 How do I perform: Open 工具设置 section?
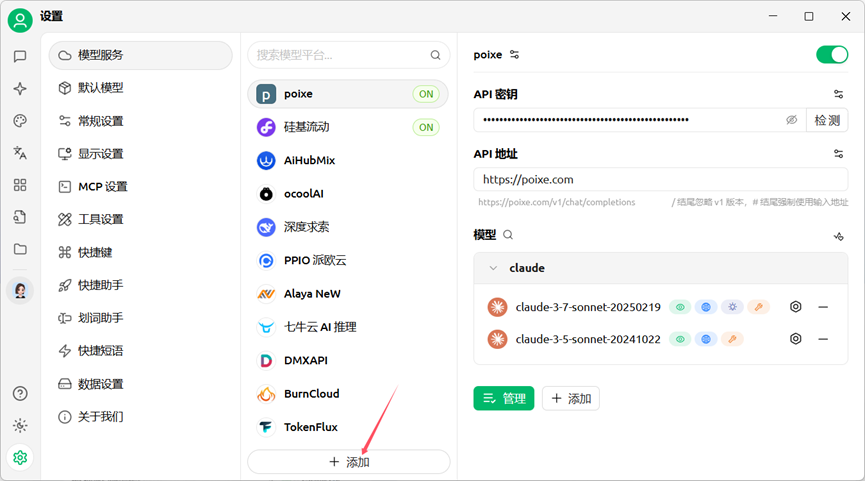(x=141, y=219)
